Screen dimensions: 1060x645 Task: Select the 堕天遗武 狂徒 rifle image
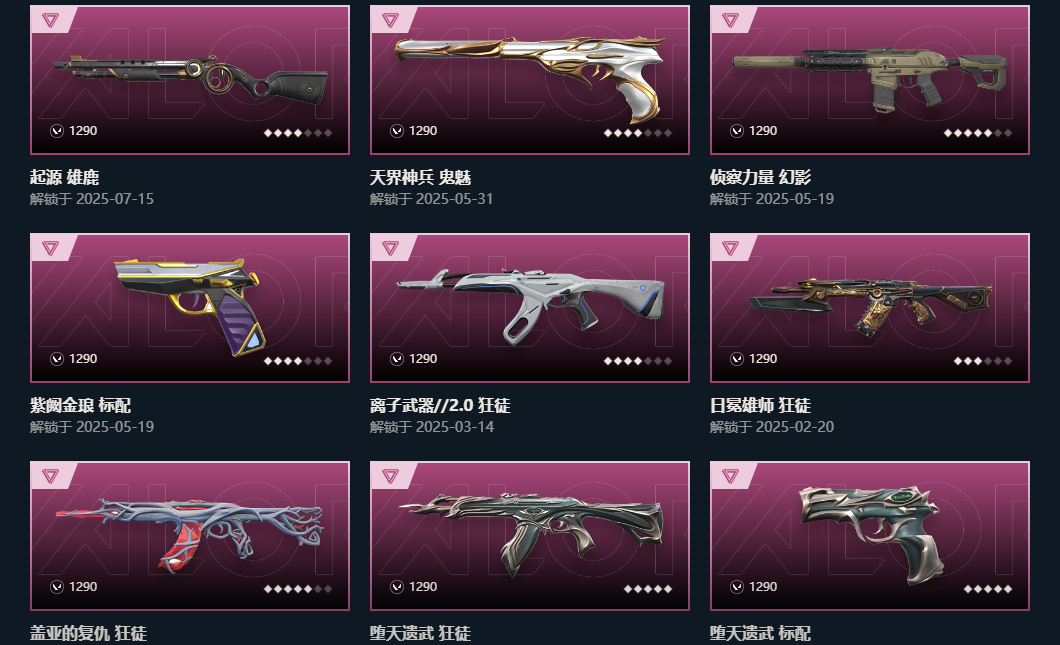pyautogui.click(x=531, y=534)
